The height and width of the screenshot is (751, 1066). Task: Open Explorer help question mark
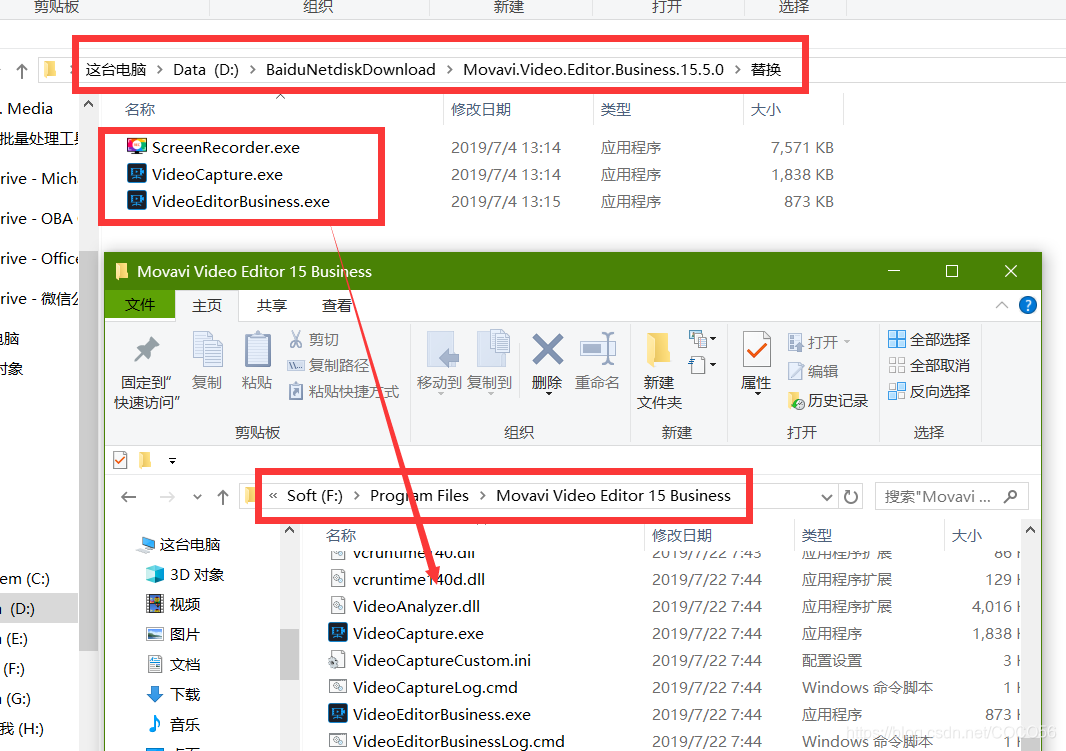[x=1028, y=305]
